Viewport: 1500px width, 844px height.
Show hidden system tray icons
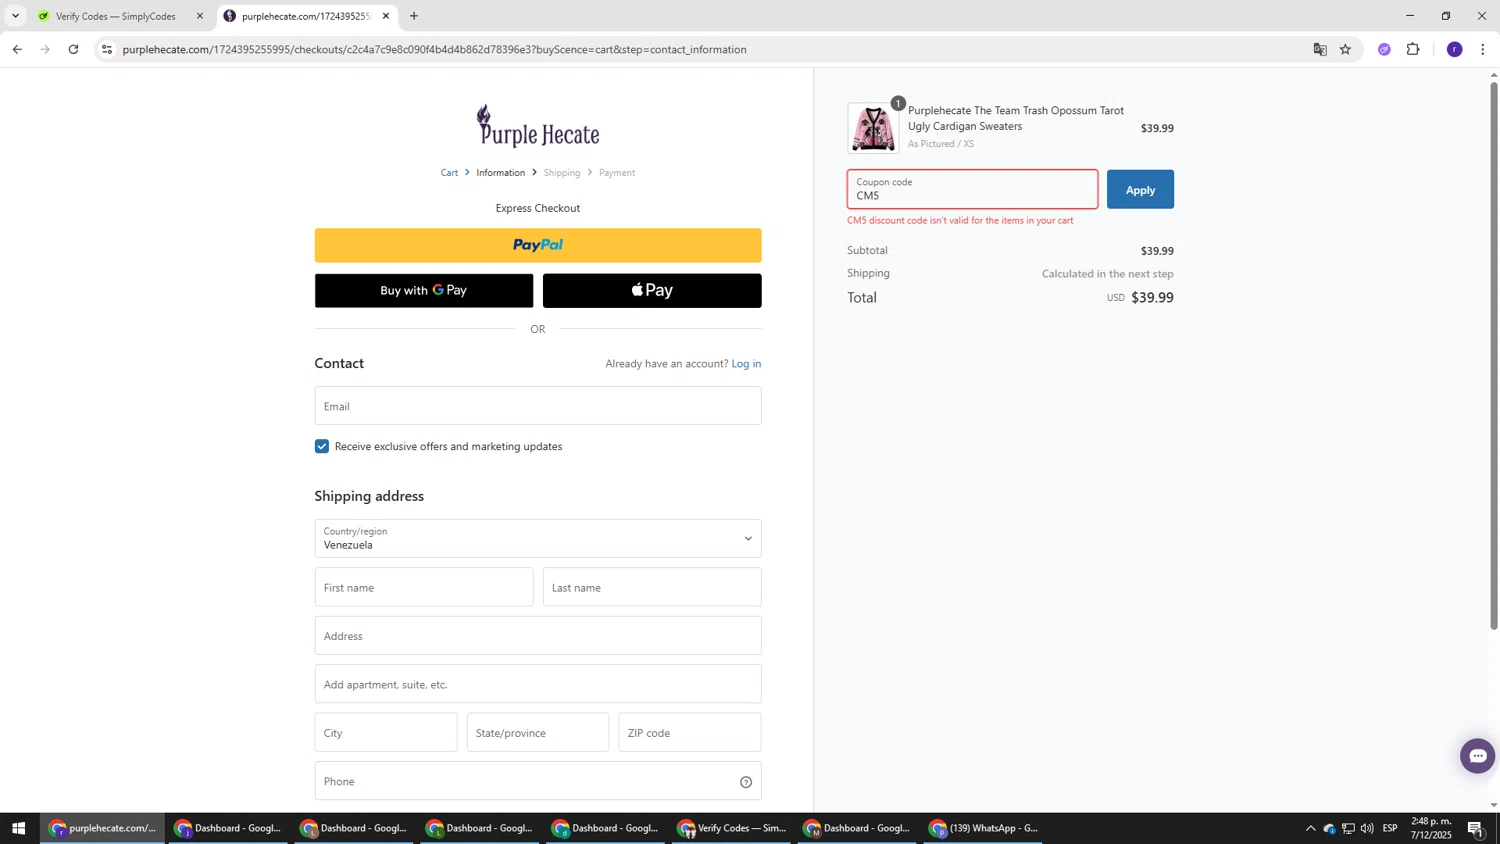(1310, 828)
